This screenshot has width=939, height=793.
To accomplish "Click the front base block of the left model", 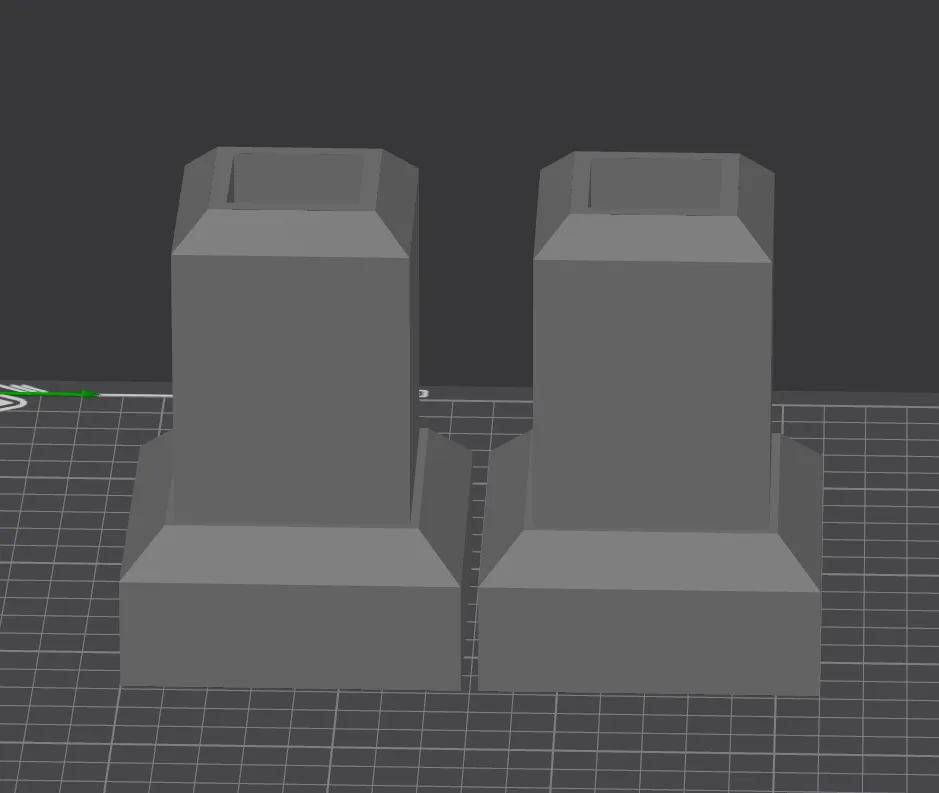I will click(290, 635).
